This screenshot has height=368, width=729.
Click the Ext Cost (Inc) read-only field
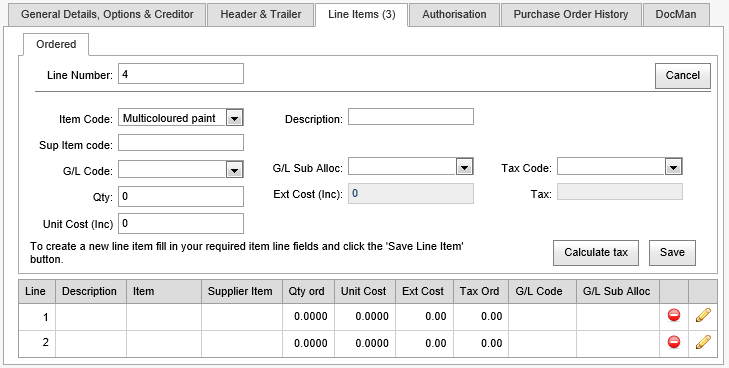(x=411, y=193)
